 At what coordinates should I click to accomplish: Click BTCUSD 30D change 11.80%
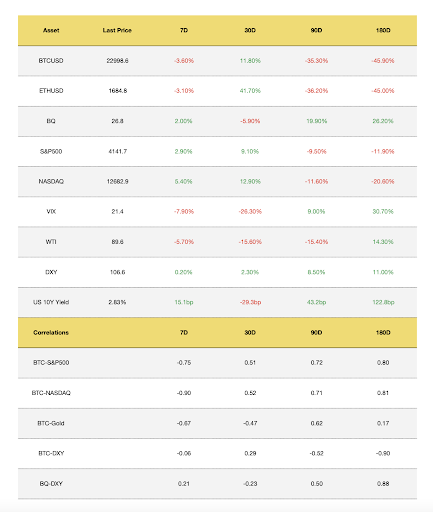250,61
